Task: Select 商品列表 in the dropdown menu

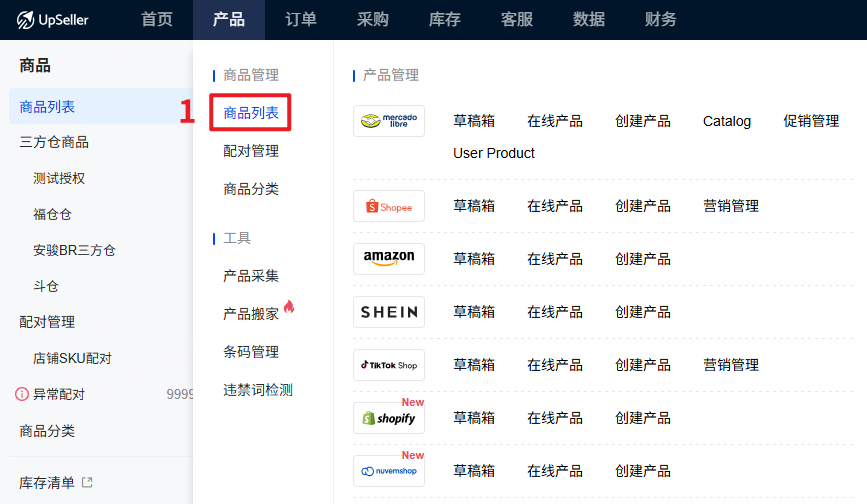Action: pyautogui.click(x=251, y=113)
